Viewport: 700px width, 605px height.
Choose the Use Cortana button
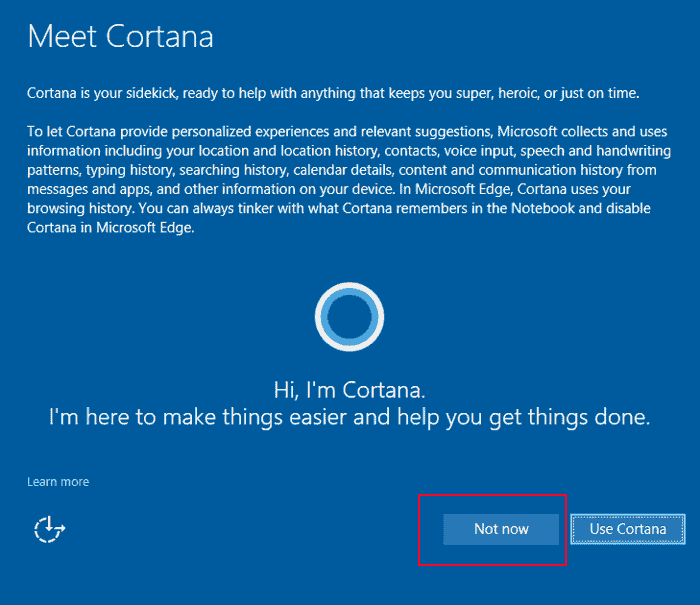[628, 529]
